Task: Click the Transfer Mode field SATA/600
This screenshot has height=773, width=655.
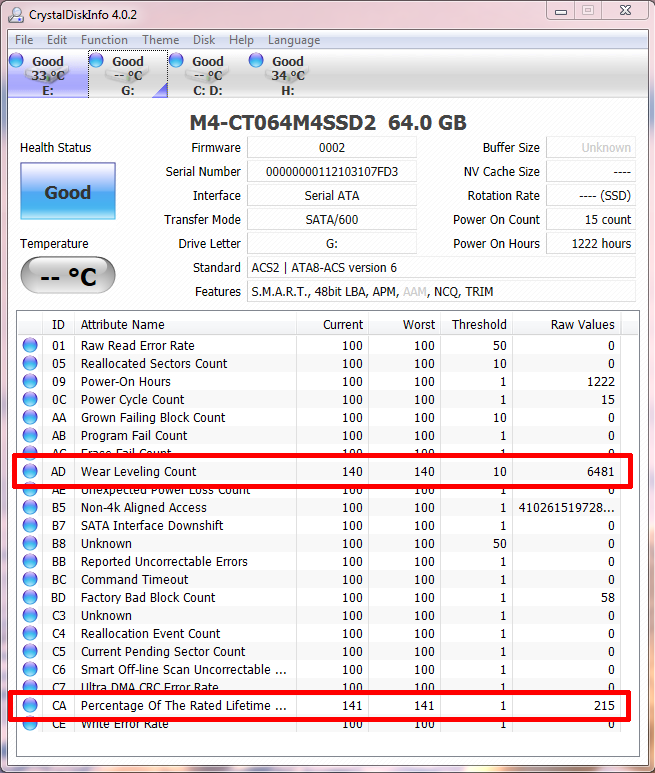Action: [332, 219]
